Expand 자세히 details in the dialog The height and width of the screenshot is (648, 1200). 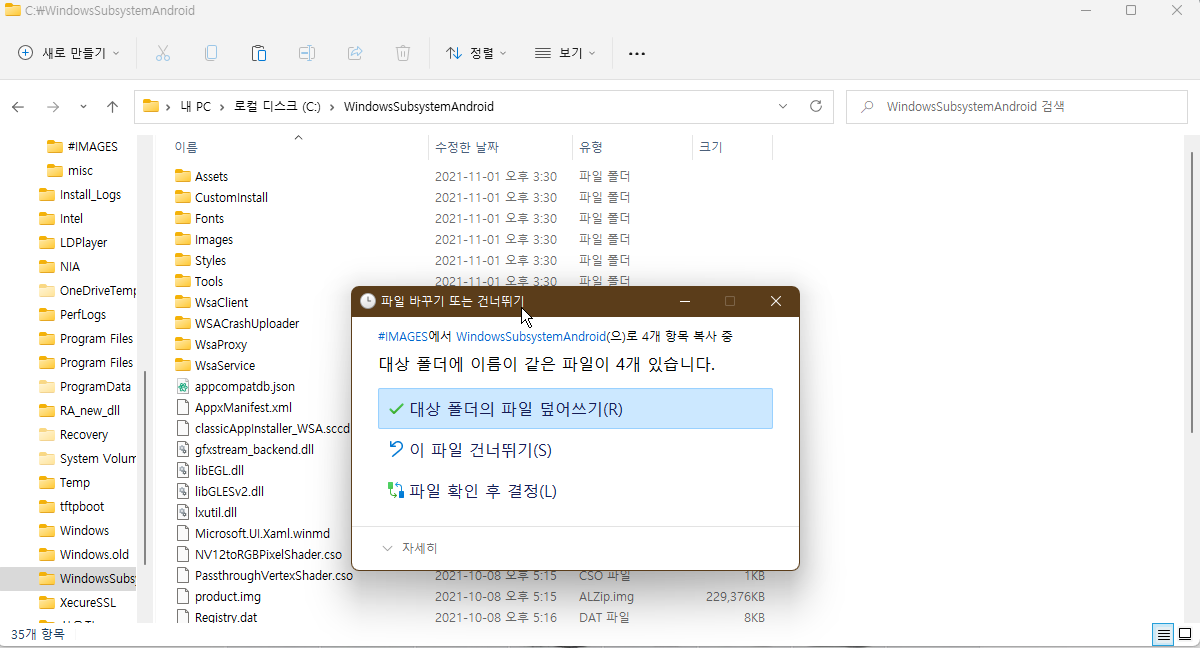tap(410, 548)
